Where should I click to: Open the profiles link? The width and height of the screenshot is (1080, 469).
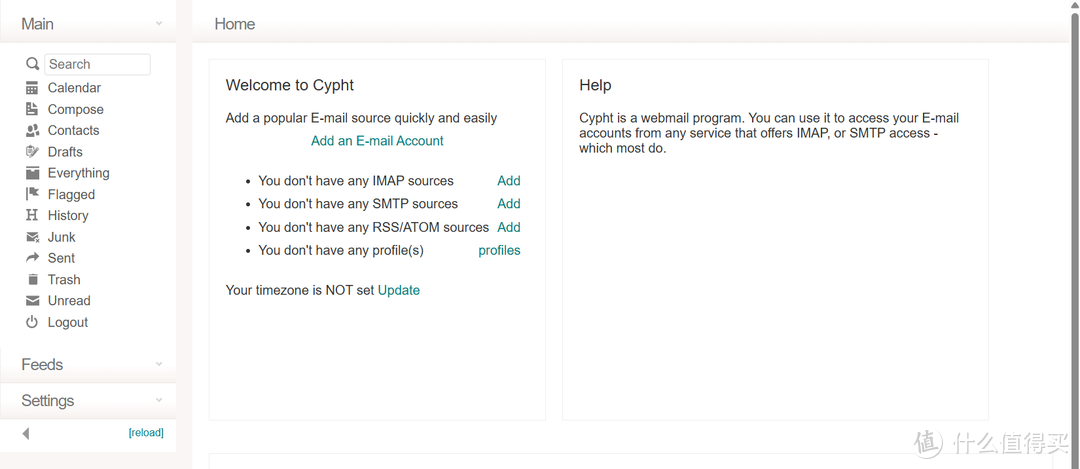[499, 251]
